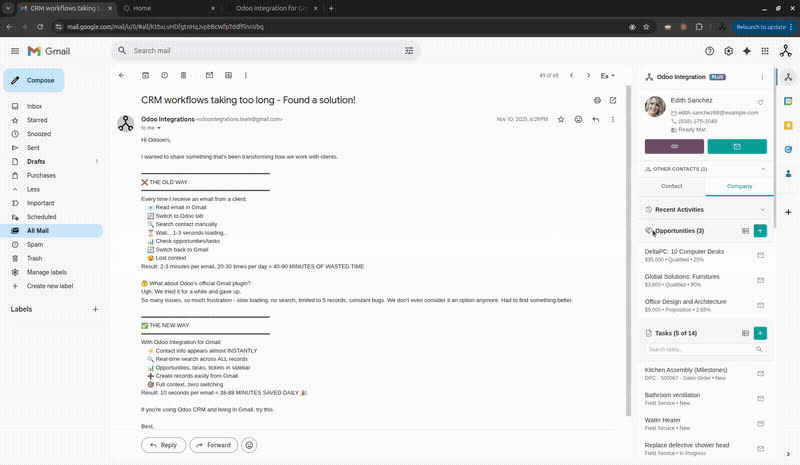Add a new label with plus
This screenshot has width=800, height=465.
95,309
